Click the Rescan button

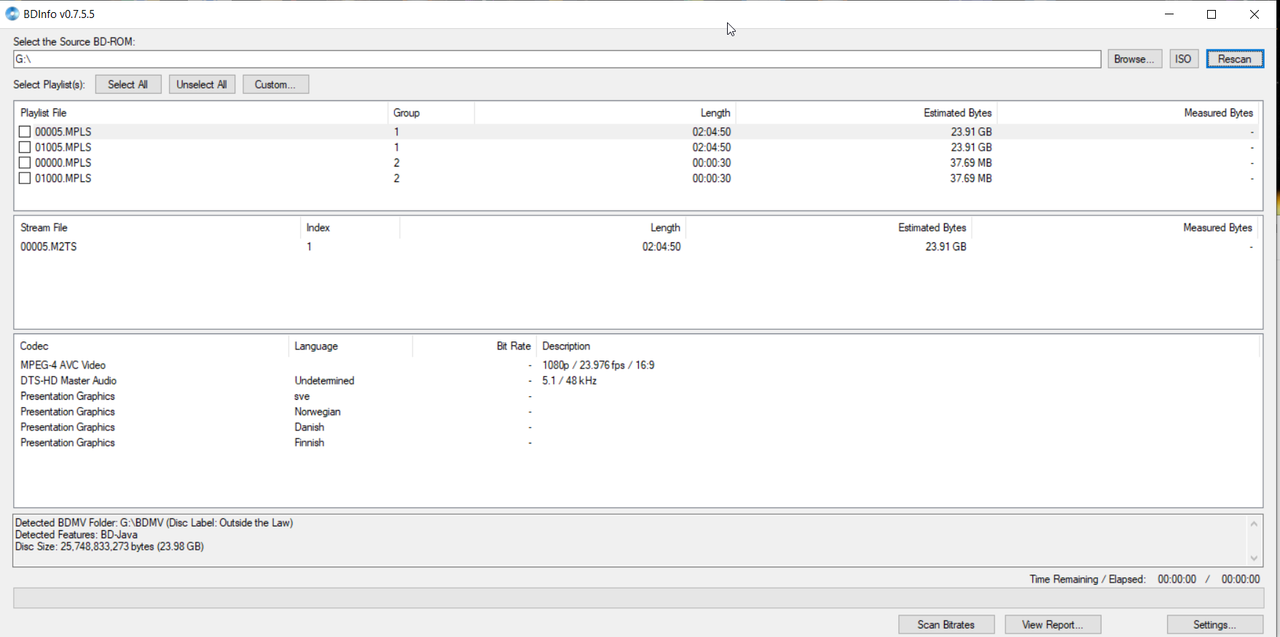coord(1234,59)
